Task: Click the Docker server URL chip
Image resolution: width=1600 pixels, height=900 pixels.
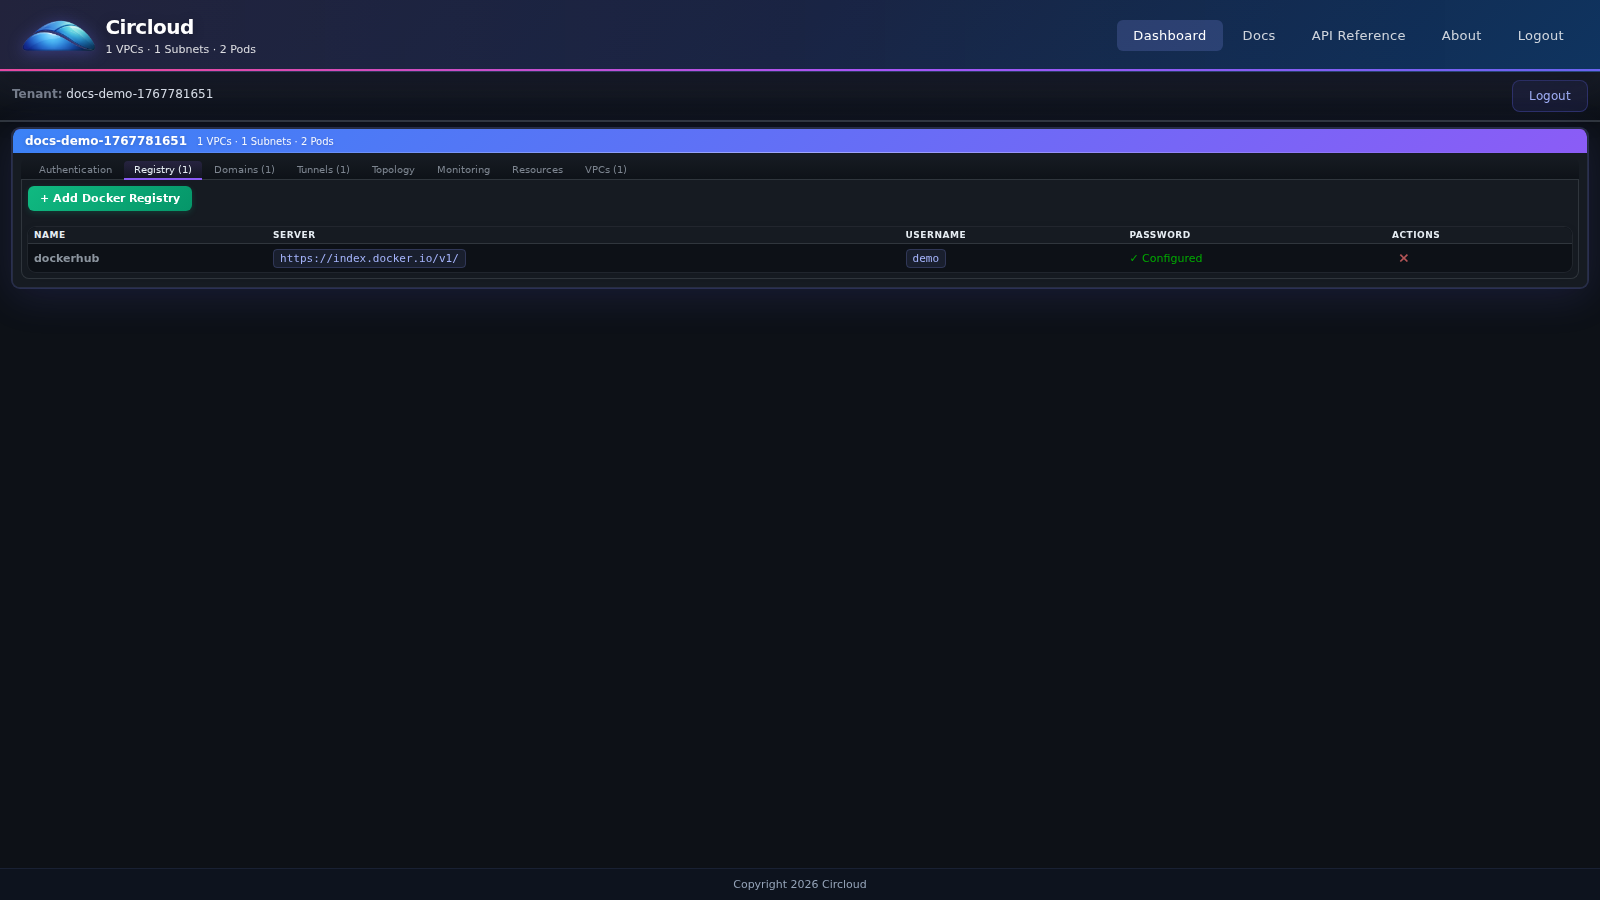Action: [x=369, y=258]
